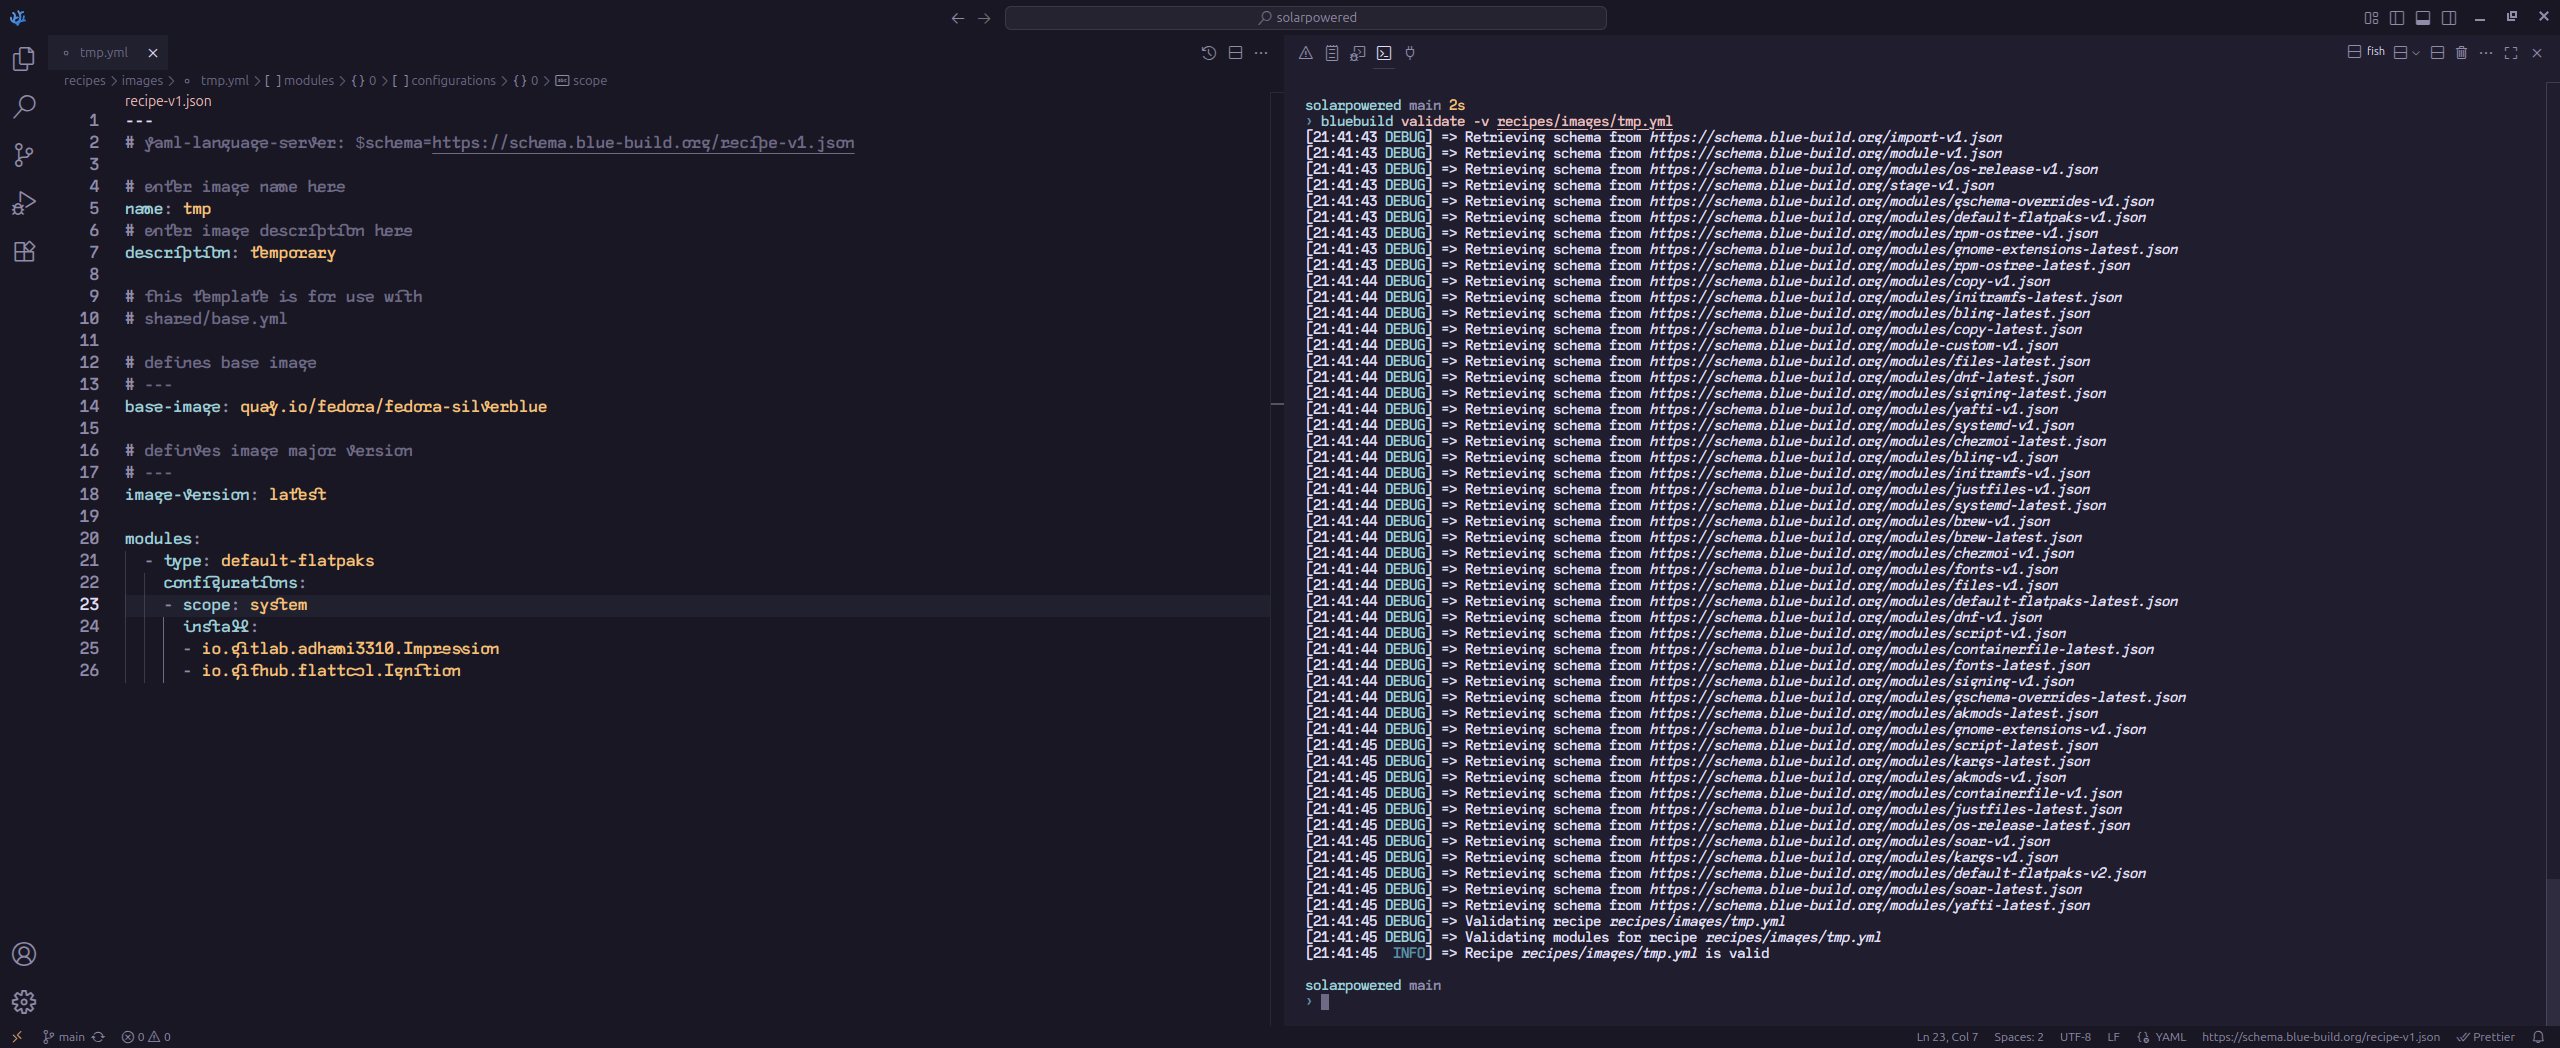
Task: Open errors and warnings count in status bar
Action: (x=146, y=1037)
